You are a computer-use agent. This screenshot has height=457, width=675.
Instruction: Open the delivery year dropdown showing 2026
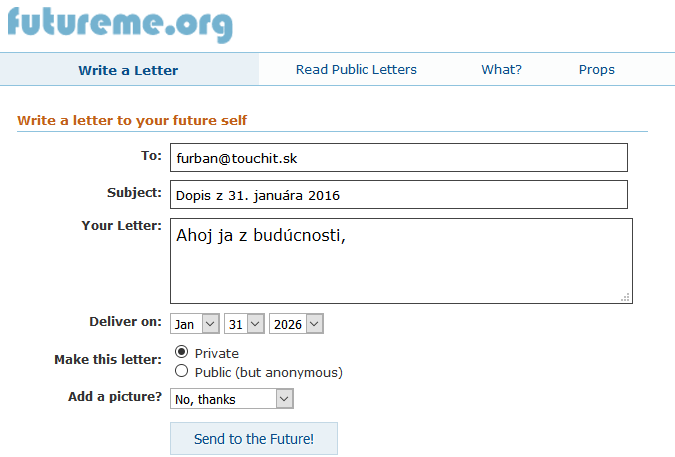click(x=296, y=324)
